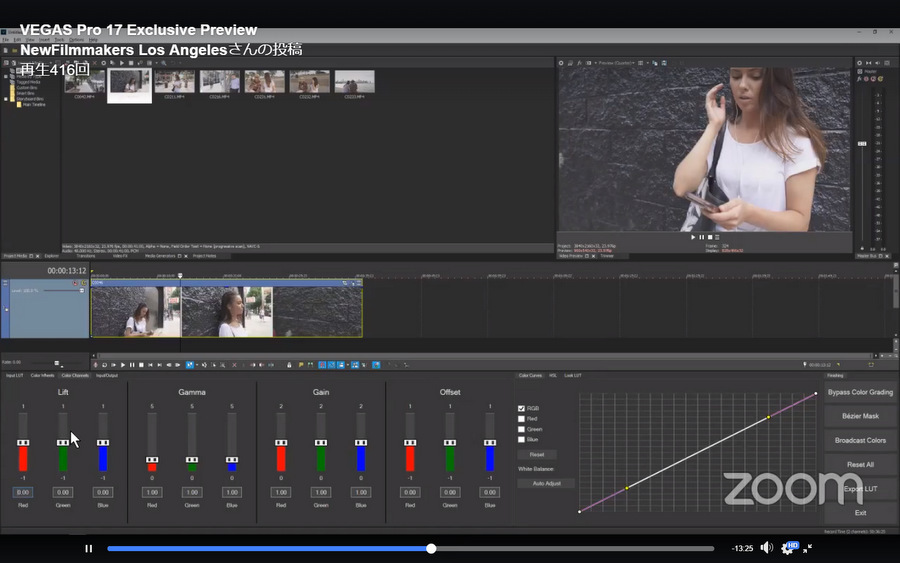Click the lock icon in timeline toolbar
900x563 pixels.
(x=289, y=364)
